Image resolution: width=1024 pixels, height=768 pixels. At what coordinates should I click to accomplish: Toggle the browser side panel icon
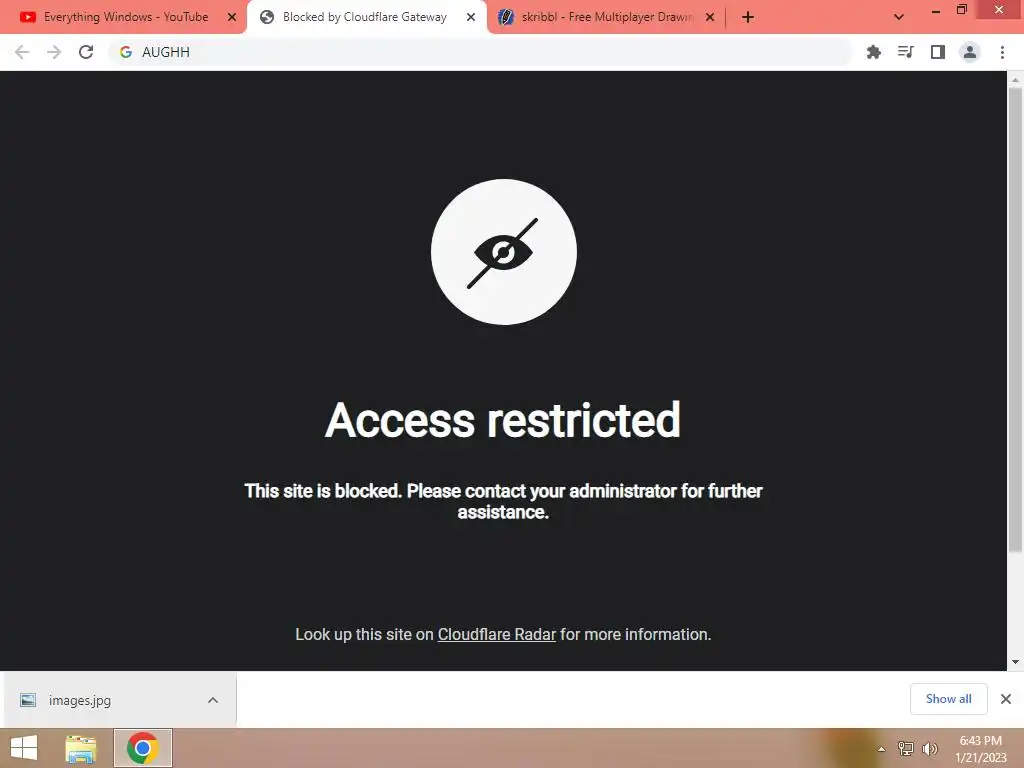click(x=938, y=52)
